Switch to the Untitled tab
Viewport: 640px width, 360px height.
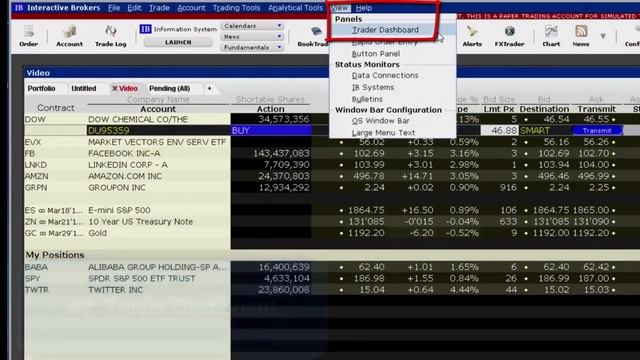point(84,89)
